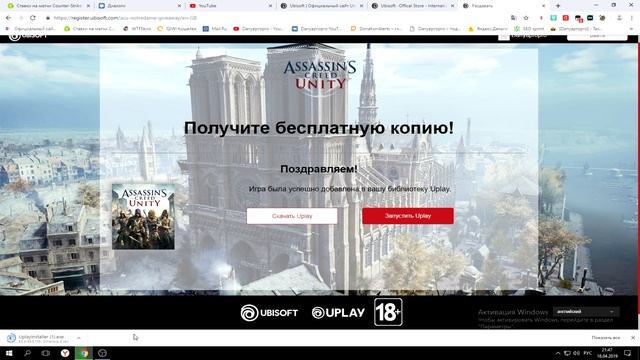The height and width of the screenshot is (360, 640).
Task: Click the РУС keyboard language indicator
Action: coord(588,353)
